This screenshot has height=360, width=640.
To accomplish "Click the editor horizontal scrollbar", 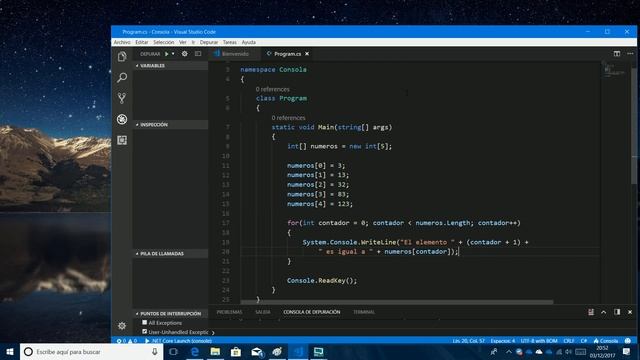I will click(397, 302).
